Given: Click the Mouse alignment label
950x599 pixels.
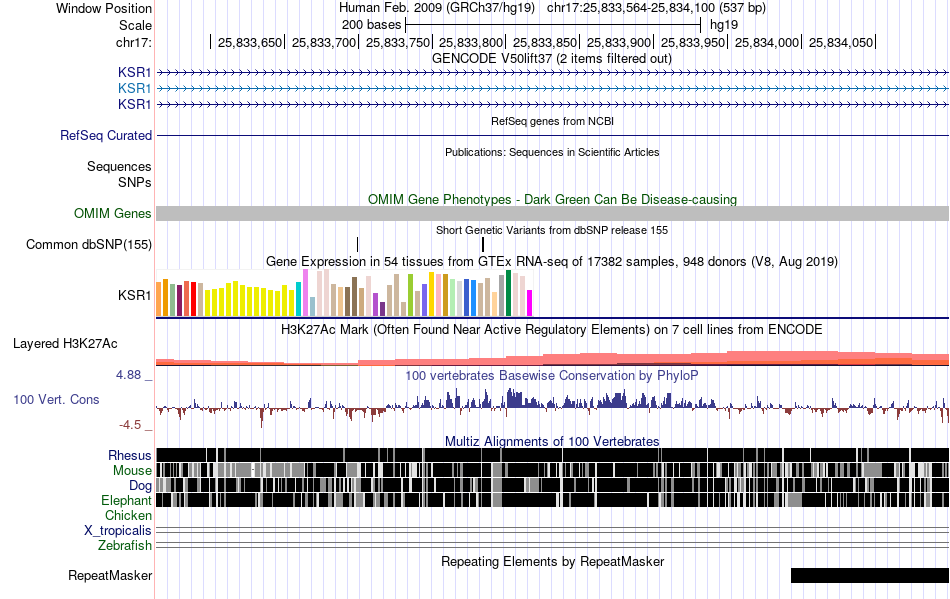Looking at the screenshot, I should (x=132, y=471).
